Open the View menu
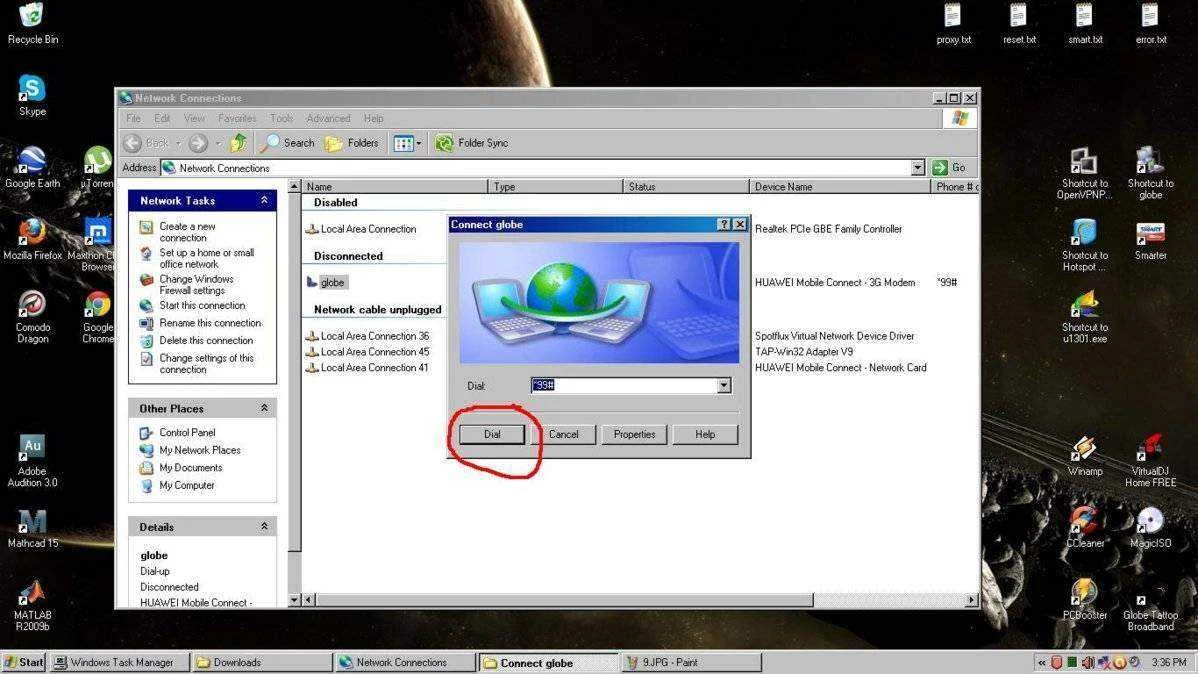Image resolution: width=1198 pixels, height=674 pixels. [194, 118]
